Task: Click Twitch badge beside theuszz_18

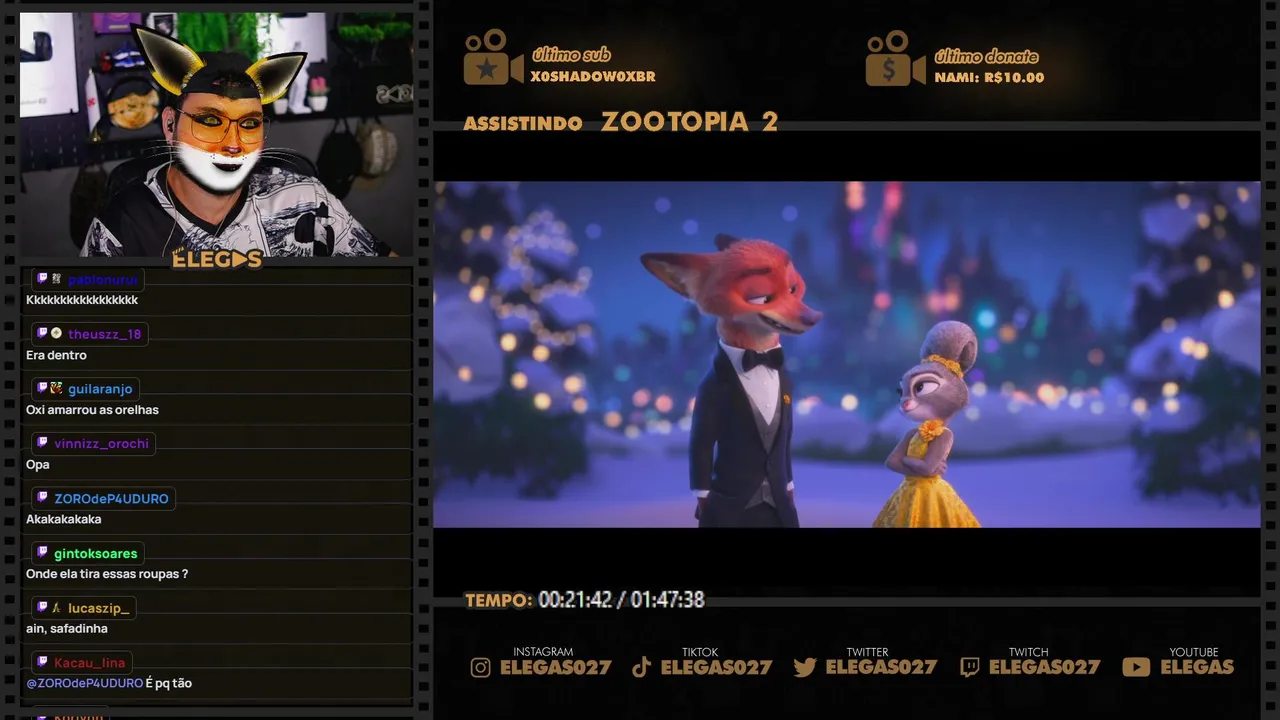Action: coord(42,333)
